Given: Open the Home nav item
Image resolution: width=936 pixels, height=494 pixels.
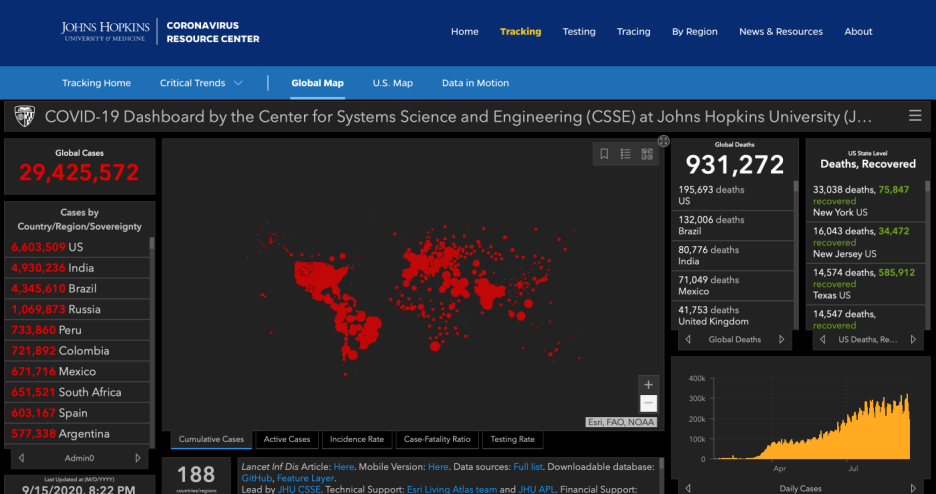Looking at the screenshot, I should 464,32.
